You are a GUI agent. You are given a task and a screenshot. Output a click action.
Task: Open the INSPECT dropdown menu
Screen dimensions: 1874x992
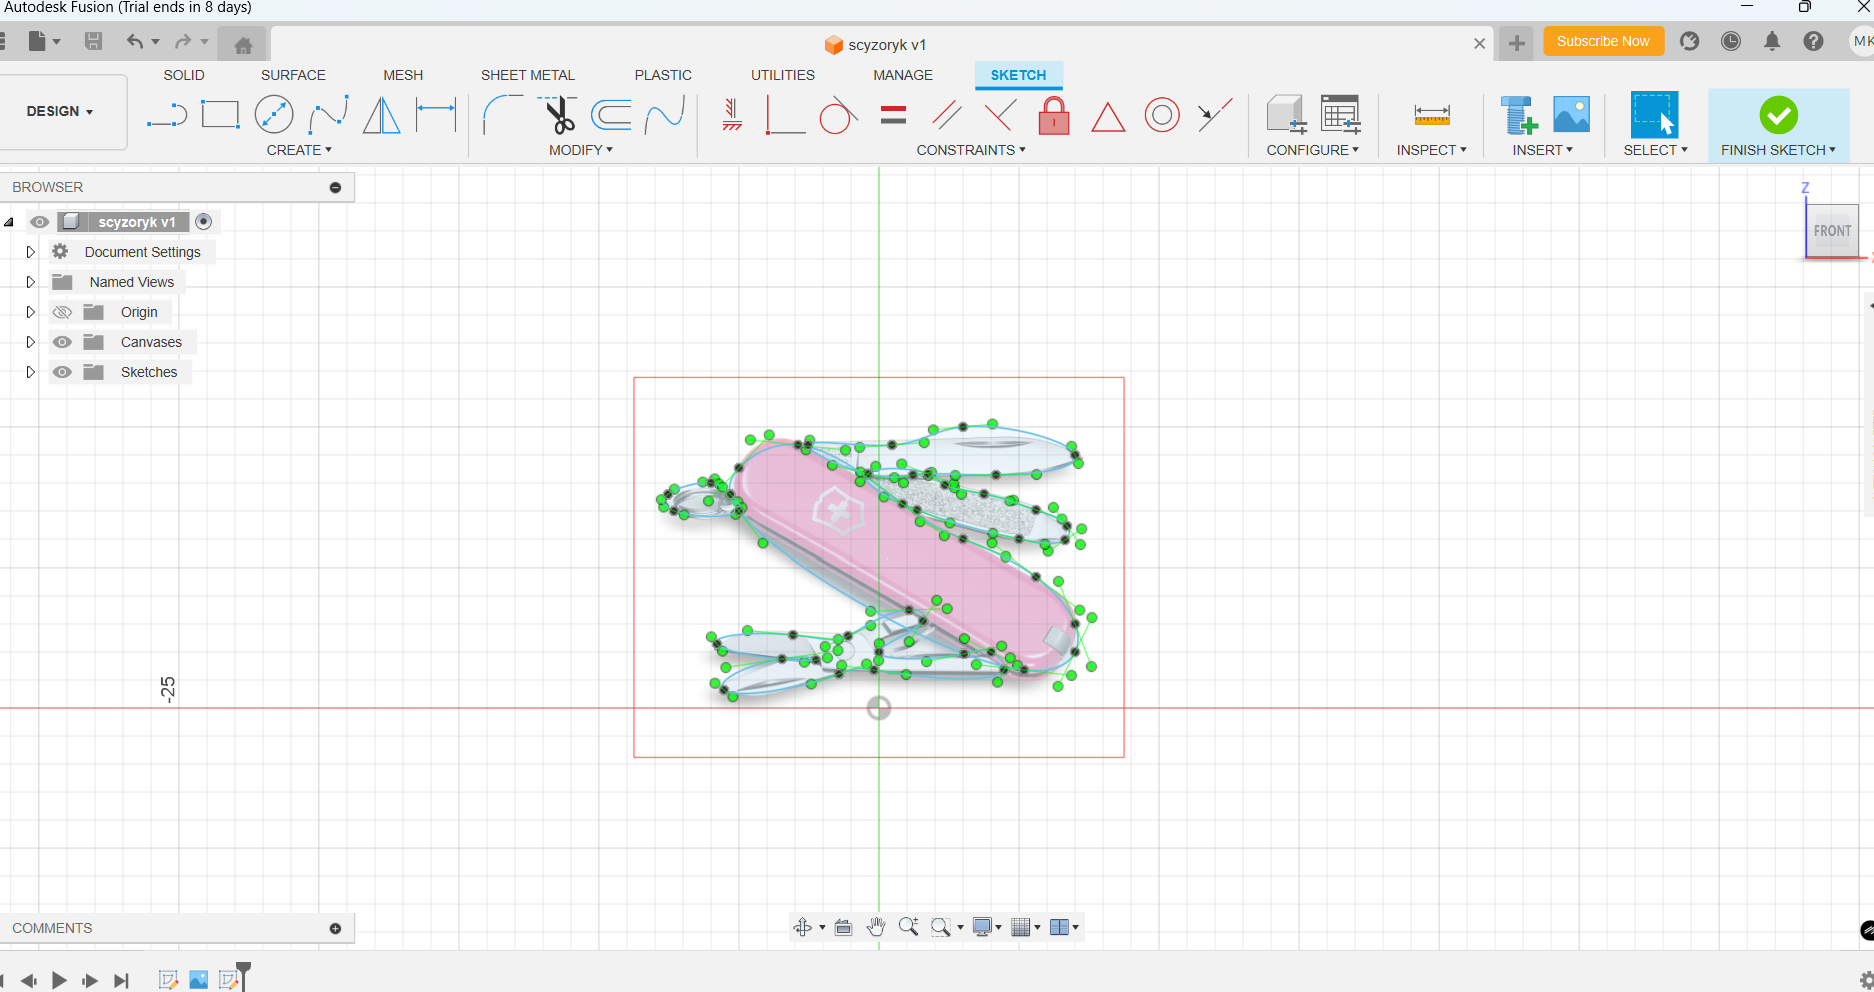[1432, 150]
